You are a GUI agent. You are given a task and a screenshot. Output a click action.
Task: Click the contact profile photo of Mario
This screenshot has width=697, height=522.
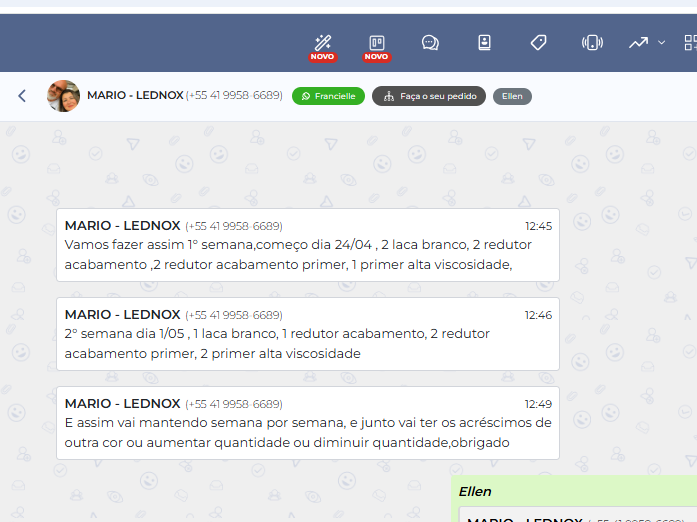pyautogui.click(x=63, y=96)
